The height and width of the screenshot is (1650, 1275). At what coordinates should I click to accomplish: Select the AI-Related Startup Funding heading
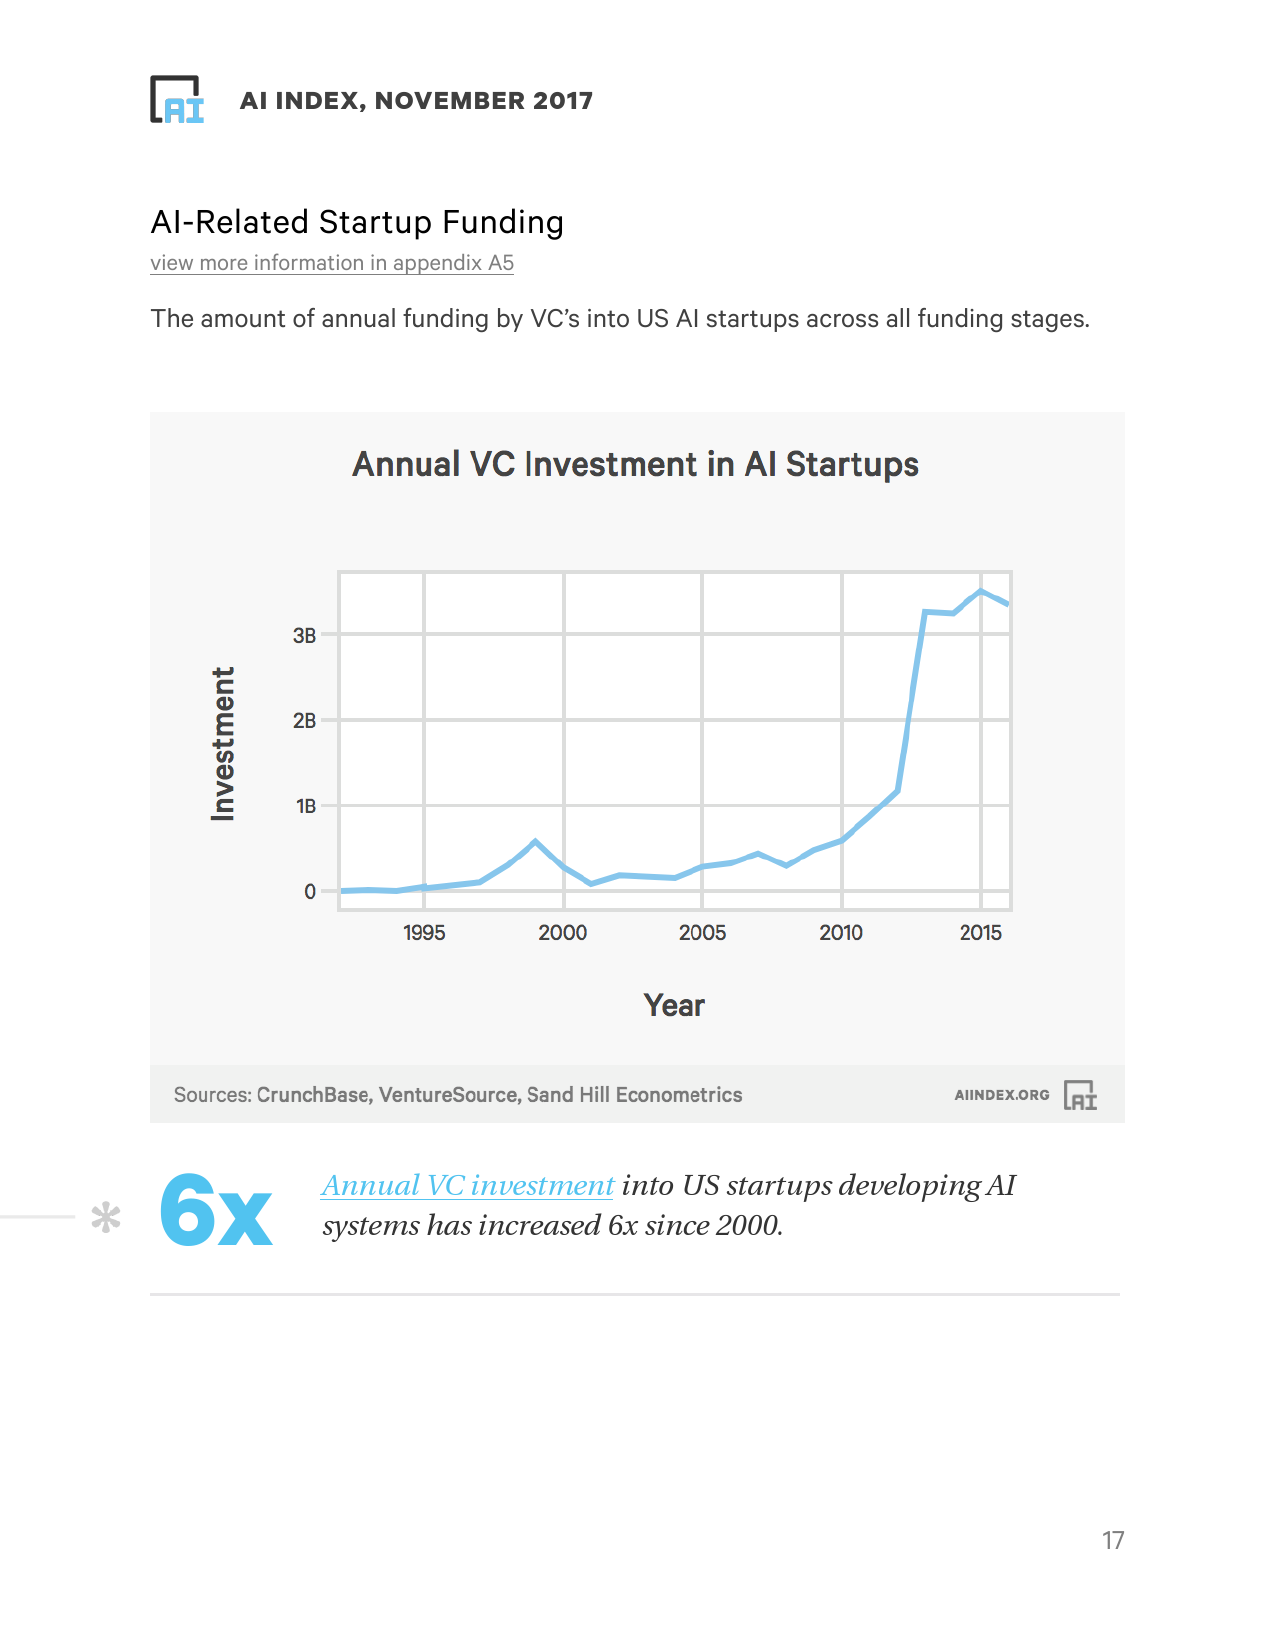coord(357,222)
